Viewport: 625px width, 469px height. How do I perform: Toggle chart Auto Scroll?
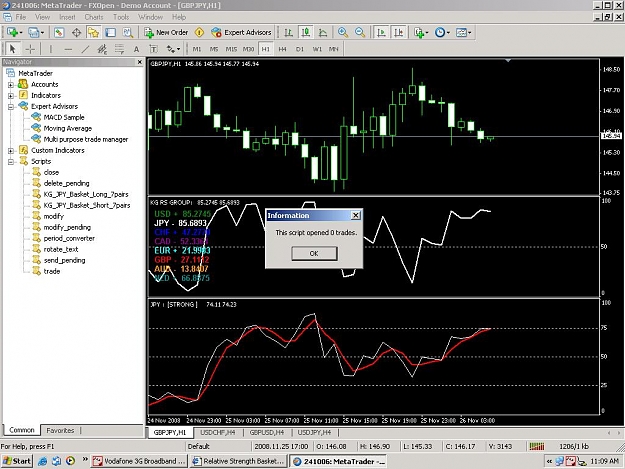point(381,32)
